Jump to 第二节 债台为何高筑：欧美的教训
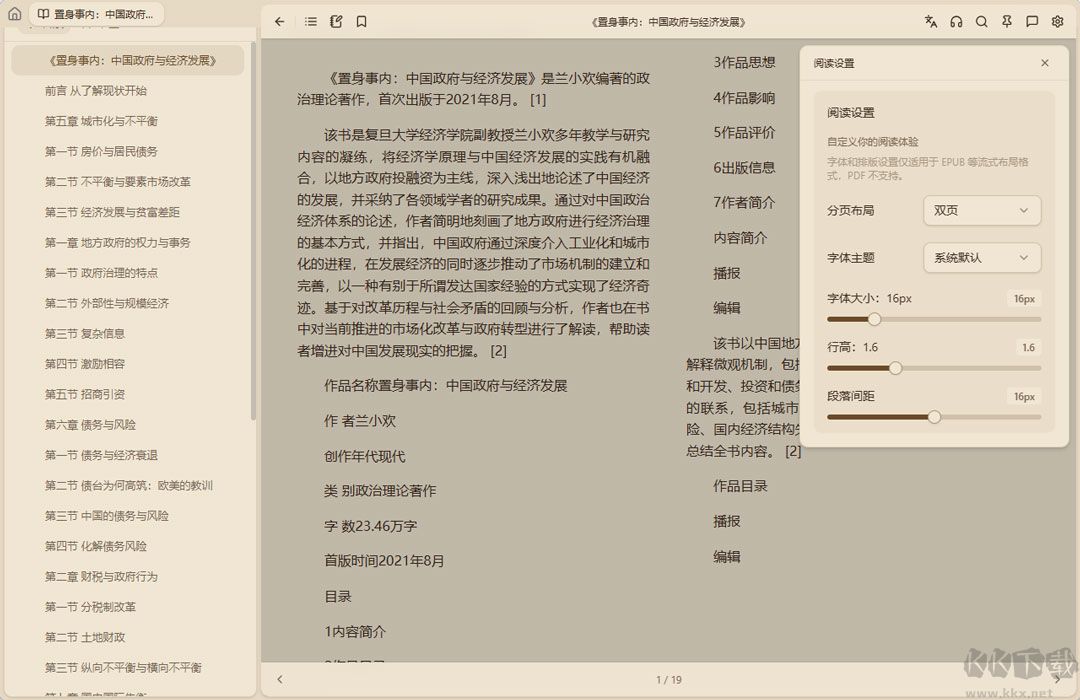The height and width of the screenshot is (700, 1080). (x=129, y=485)
